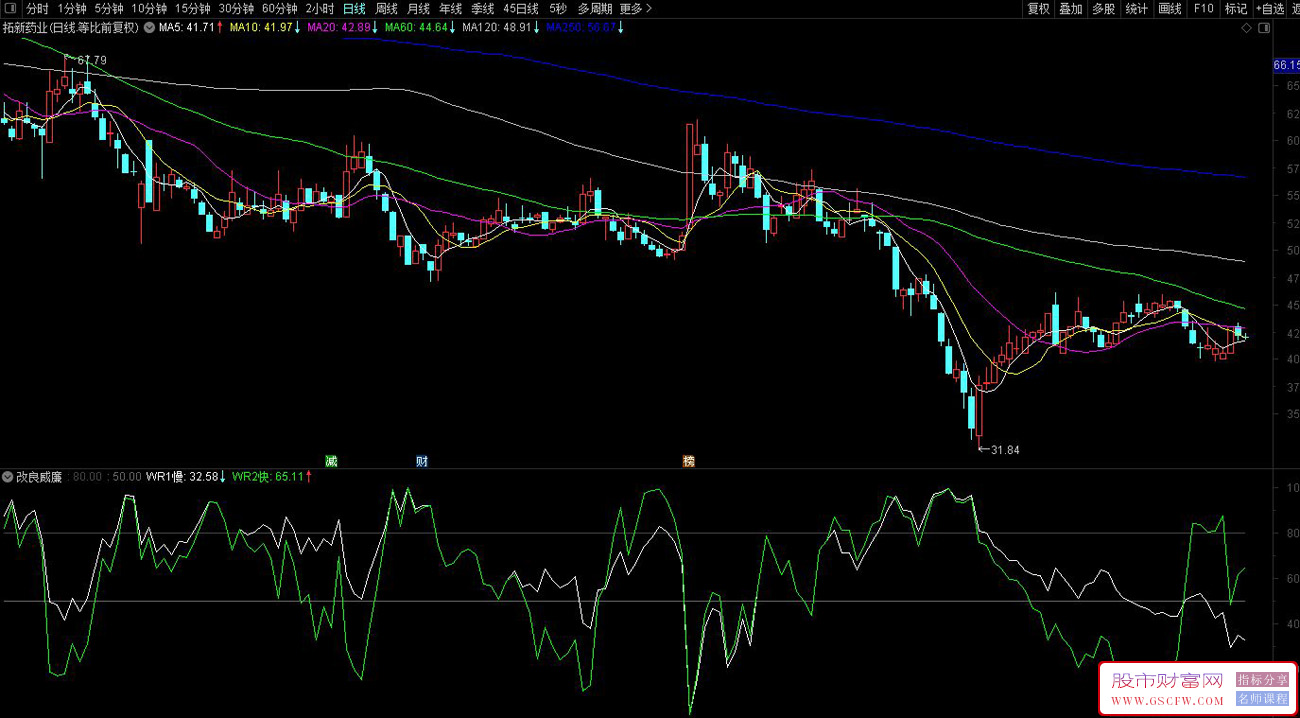Select the 2小时 period tab
Image resolution: width=1300 pixels, height=718 pixels.
(x=320, y=9)
